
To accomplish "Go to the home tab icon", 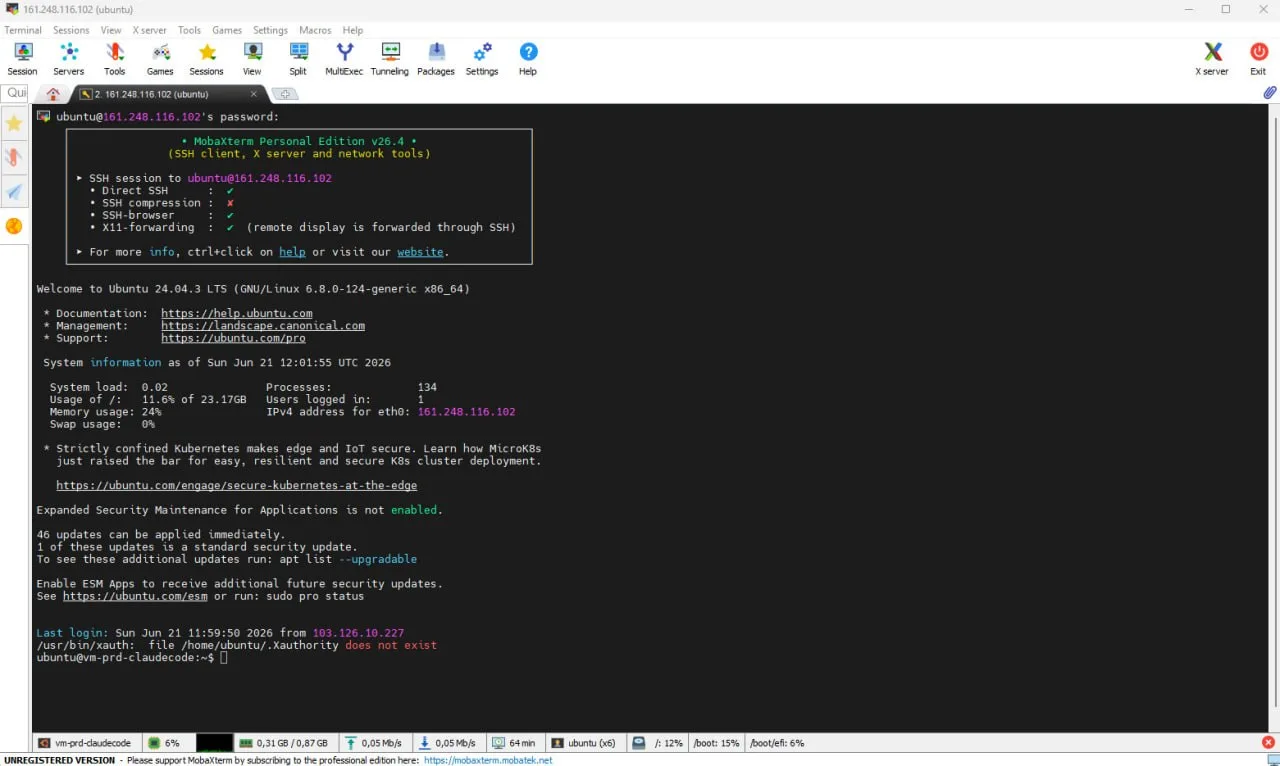I will click(53, 94).
